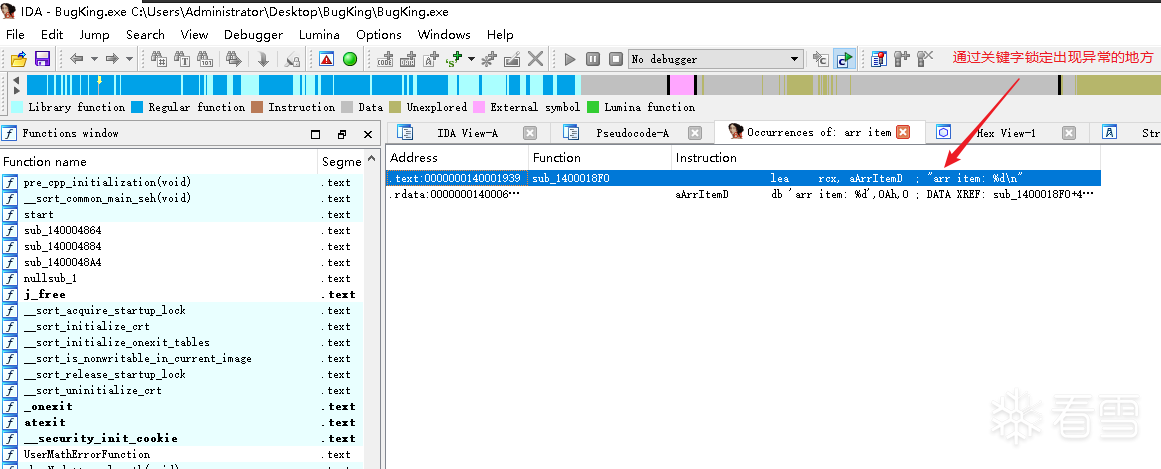1161x469 pixels.
Task: Click the delete-watch X toolbar icon
Action: pyautogui.click(x=925, y=59)
